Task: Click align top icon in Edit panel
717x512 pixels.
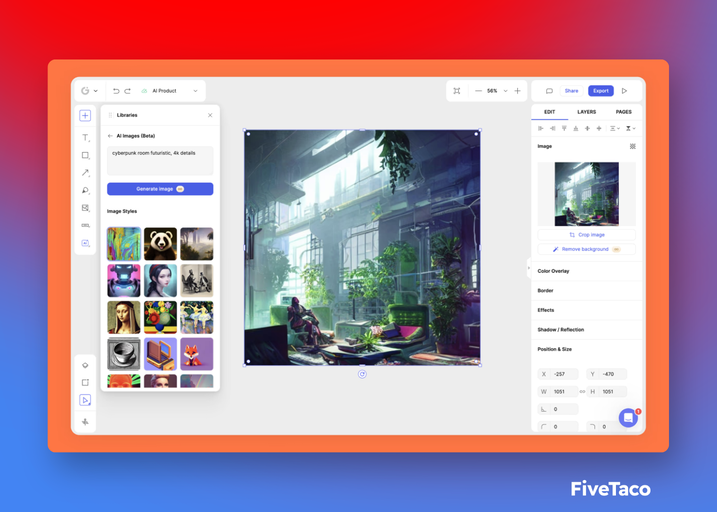Action: pyautogui.click(x=564, y=128)
